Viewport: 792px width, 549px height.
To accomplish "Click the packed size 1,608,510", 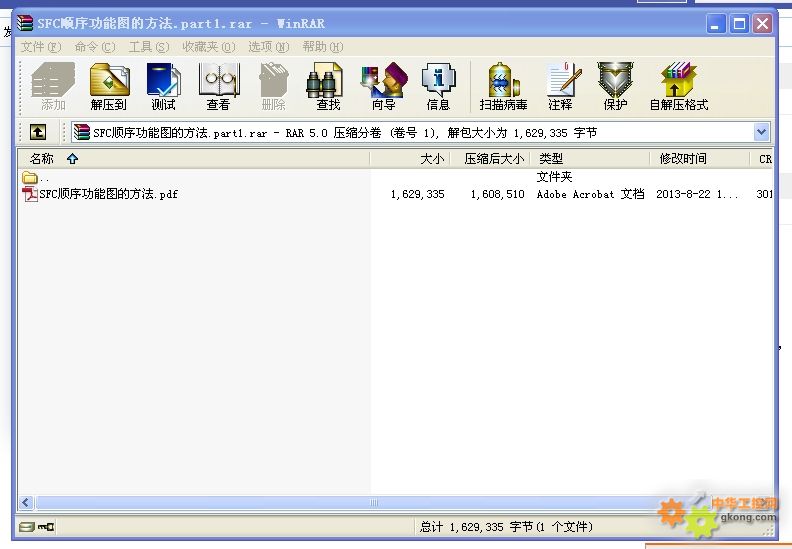I will (x=498, y=194).
